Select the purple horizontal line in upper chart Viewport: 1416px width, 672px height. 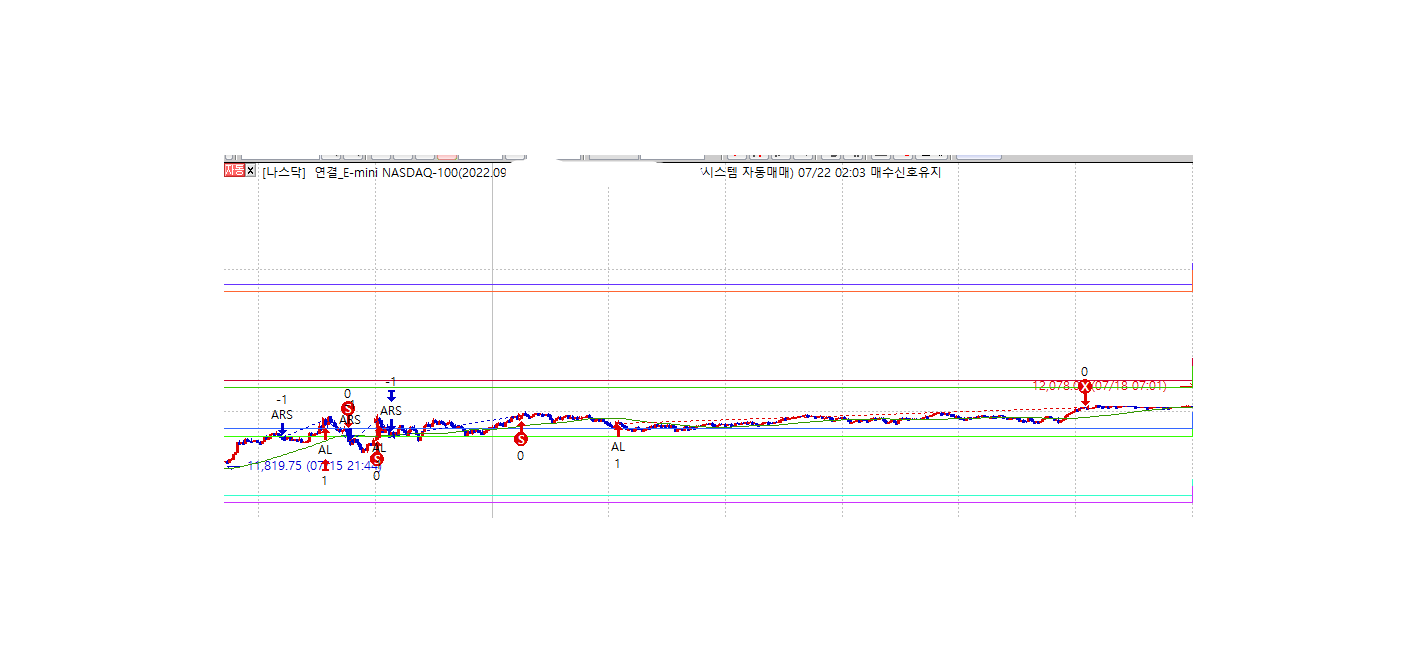700,285
